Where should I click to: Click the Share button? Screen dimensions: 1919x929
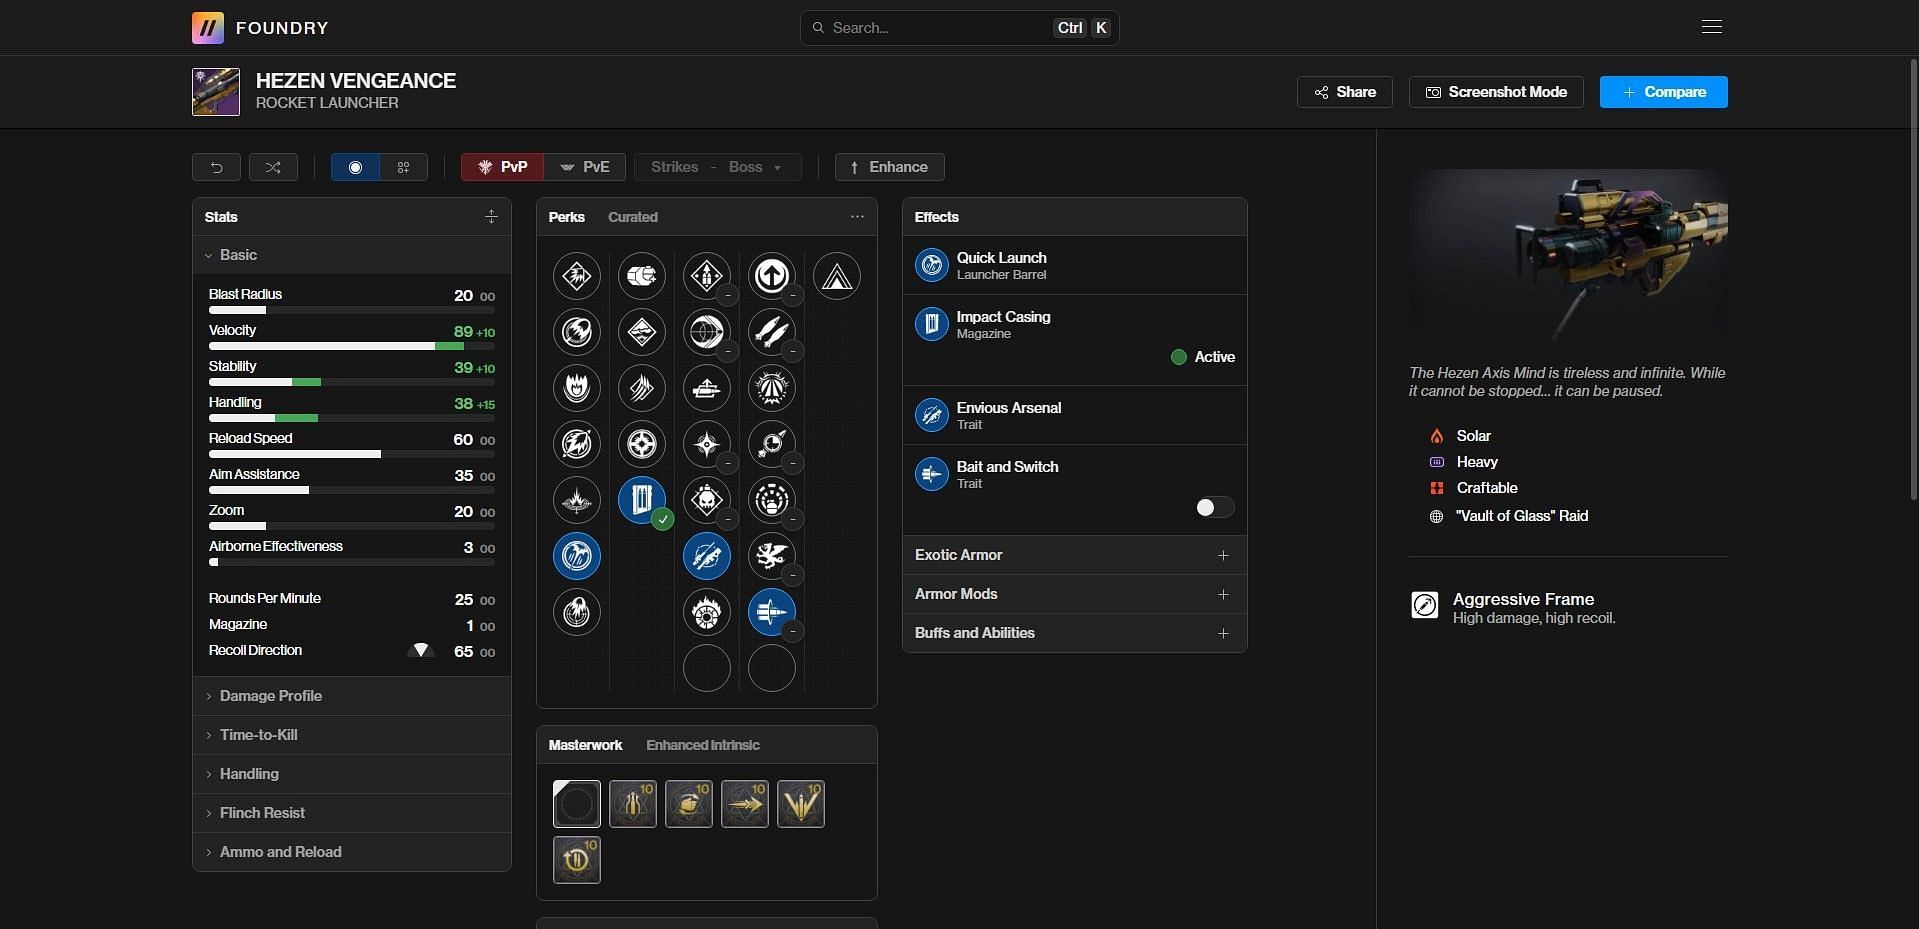1345,92
